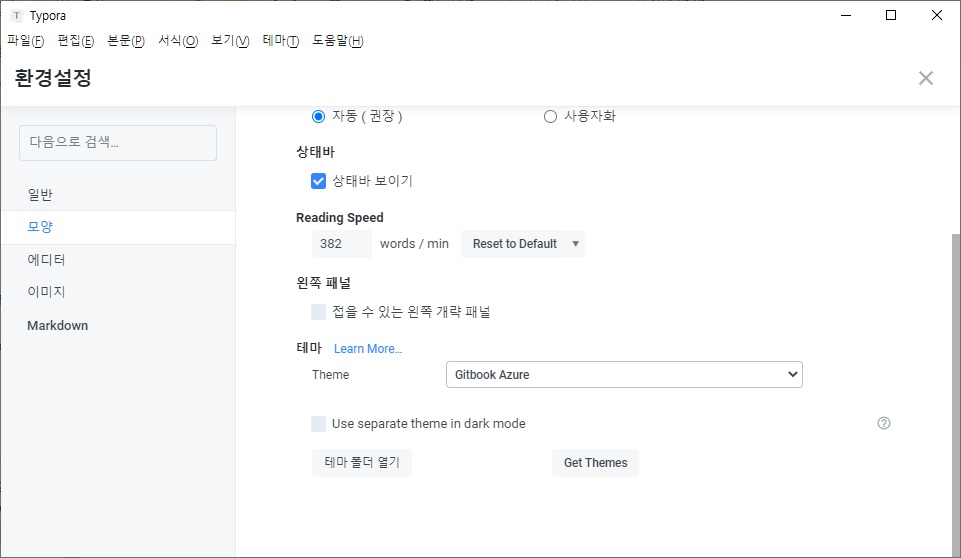Open the 편집(E) menu
The width and height of the screenshot is (961, 558).
pos(75,41)
